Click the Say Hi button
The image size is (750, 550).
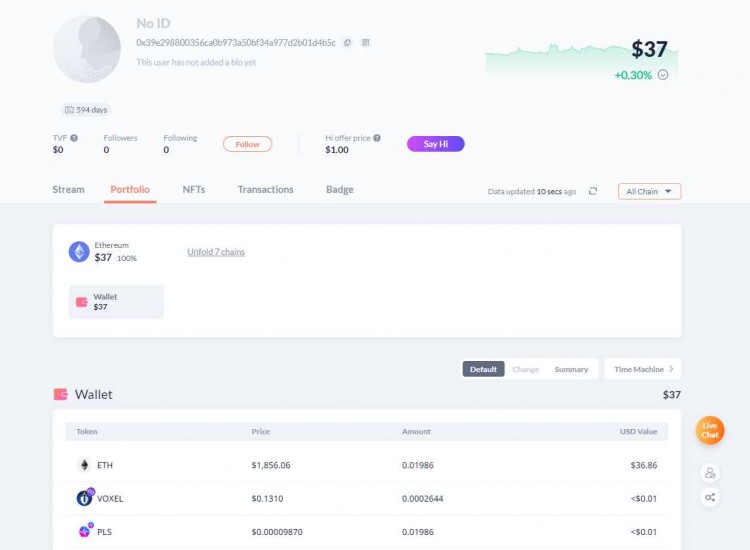click(435, 144)
